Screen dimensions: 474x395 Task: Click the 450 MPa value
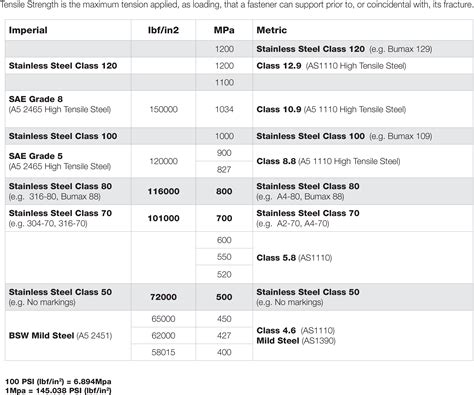224,319
